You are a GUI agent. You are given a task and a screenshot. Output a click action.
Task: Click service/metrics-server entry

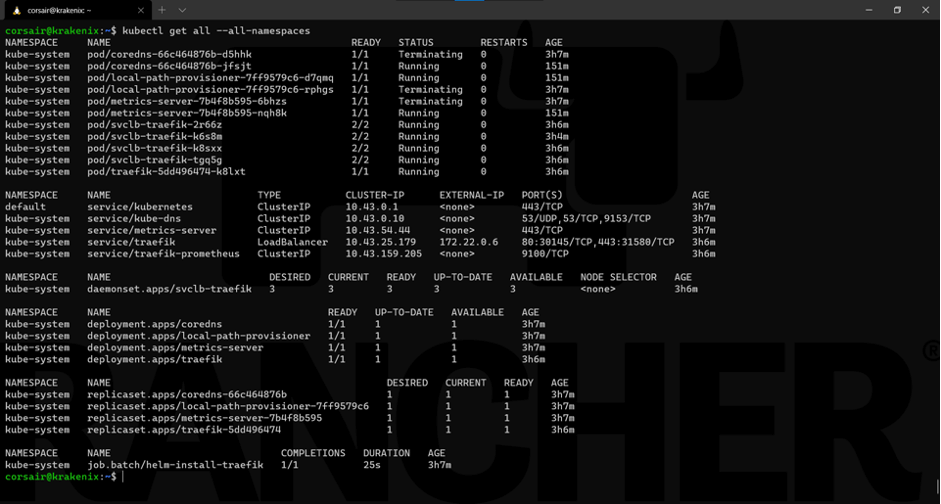tap(151, 230)
